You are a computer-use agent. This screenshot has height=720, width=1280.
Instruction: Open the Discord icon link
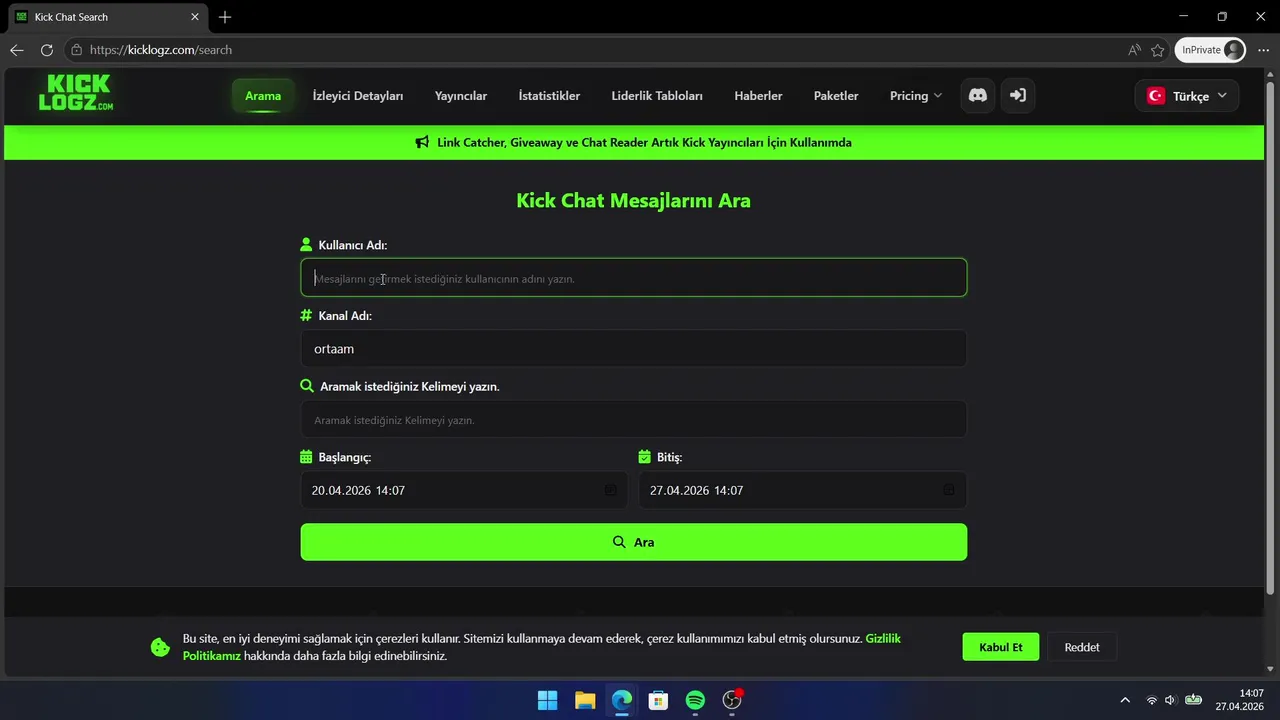pos(978,95)
